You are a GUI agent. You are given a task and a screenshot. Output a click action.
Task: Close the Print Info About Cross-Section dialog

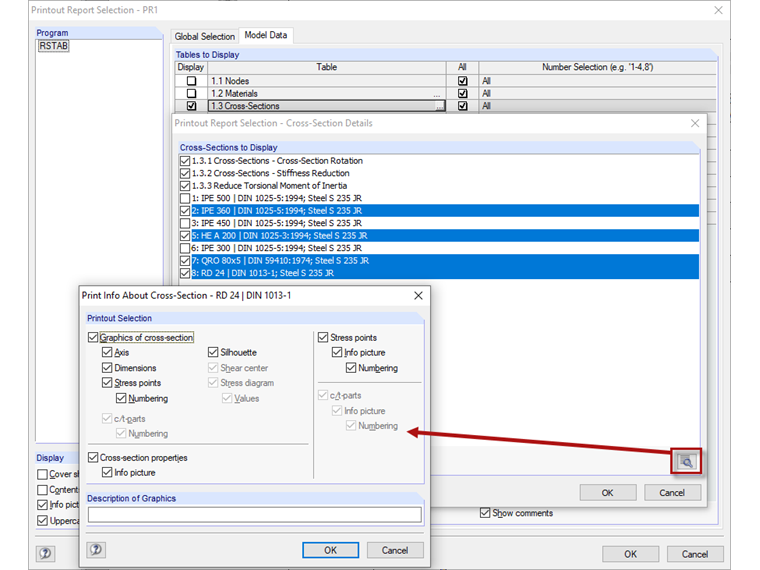click(418, 296)
